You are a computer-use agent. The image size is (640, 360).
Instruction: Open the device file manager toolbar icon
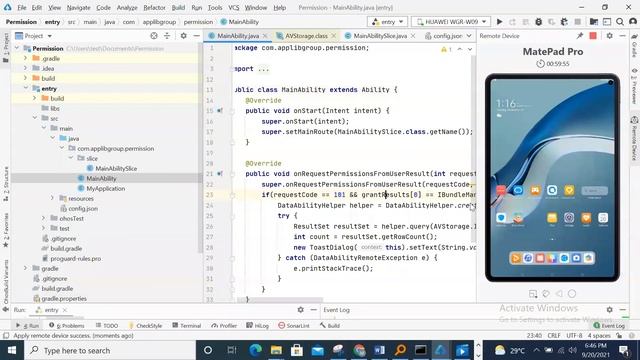pos(607,22)
